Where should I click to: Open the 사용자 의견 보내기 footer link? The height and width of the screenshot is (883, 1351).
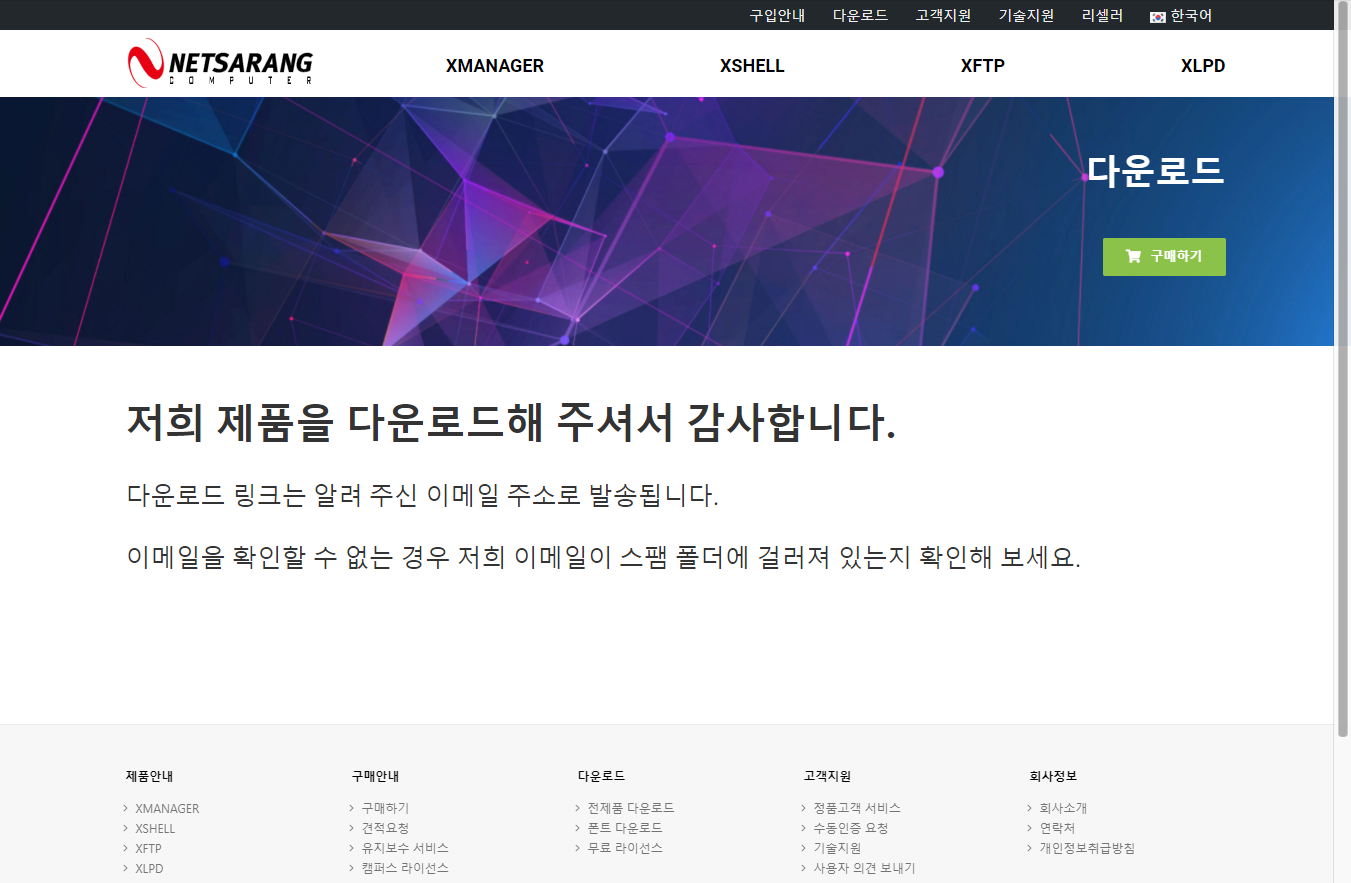point(864,868)
